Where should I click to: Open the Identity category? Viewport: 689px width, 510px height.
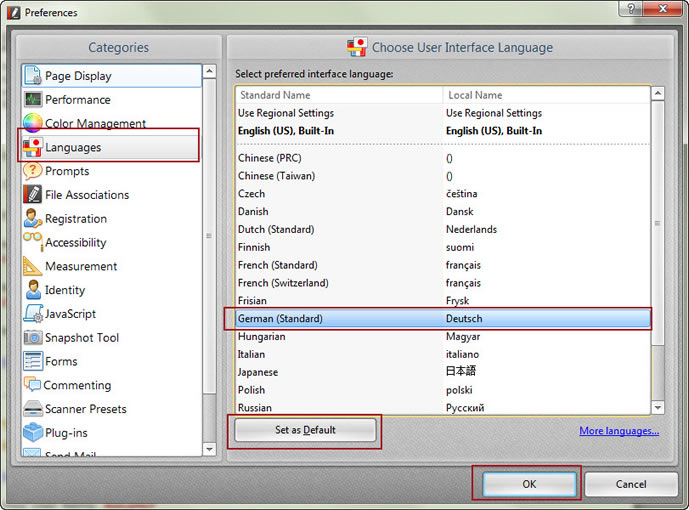tap(112, 289)
